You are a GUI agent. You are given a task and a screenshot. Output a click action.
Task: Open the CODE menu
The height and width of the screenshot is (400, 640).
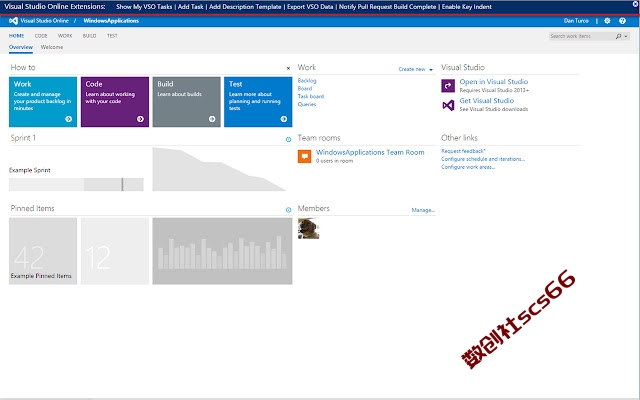pos(41,36)
